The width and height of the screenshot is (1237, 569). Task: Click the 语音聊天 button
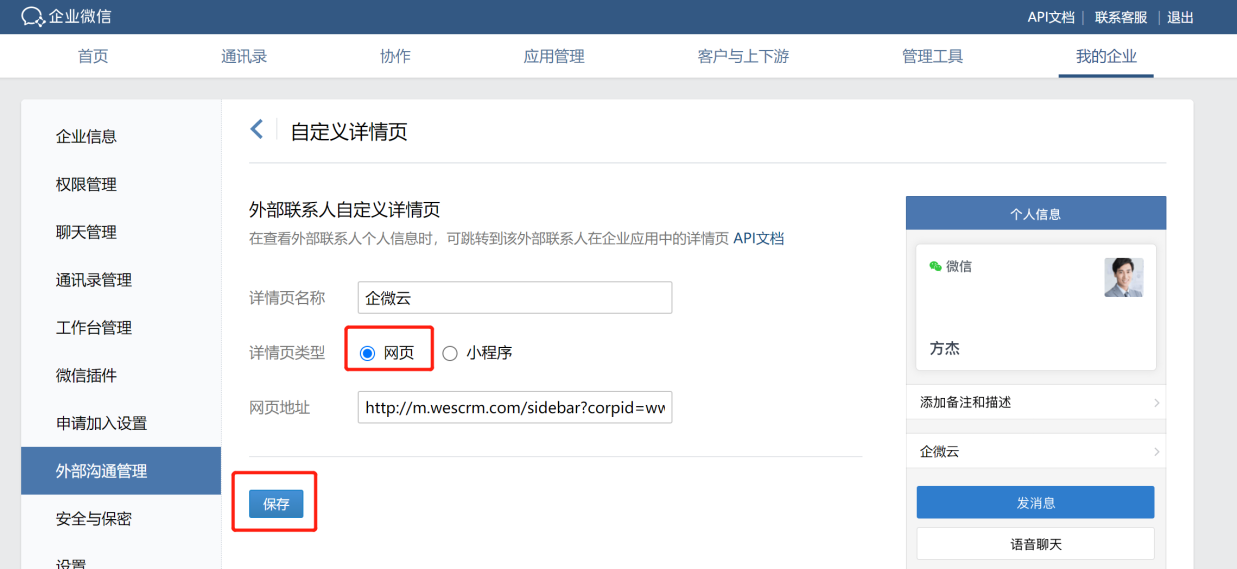click(1035, 544)
